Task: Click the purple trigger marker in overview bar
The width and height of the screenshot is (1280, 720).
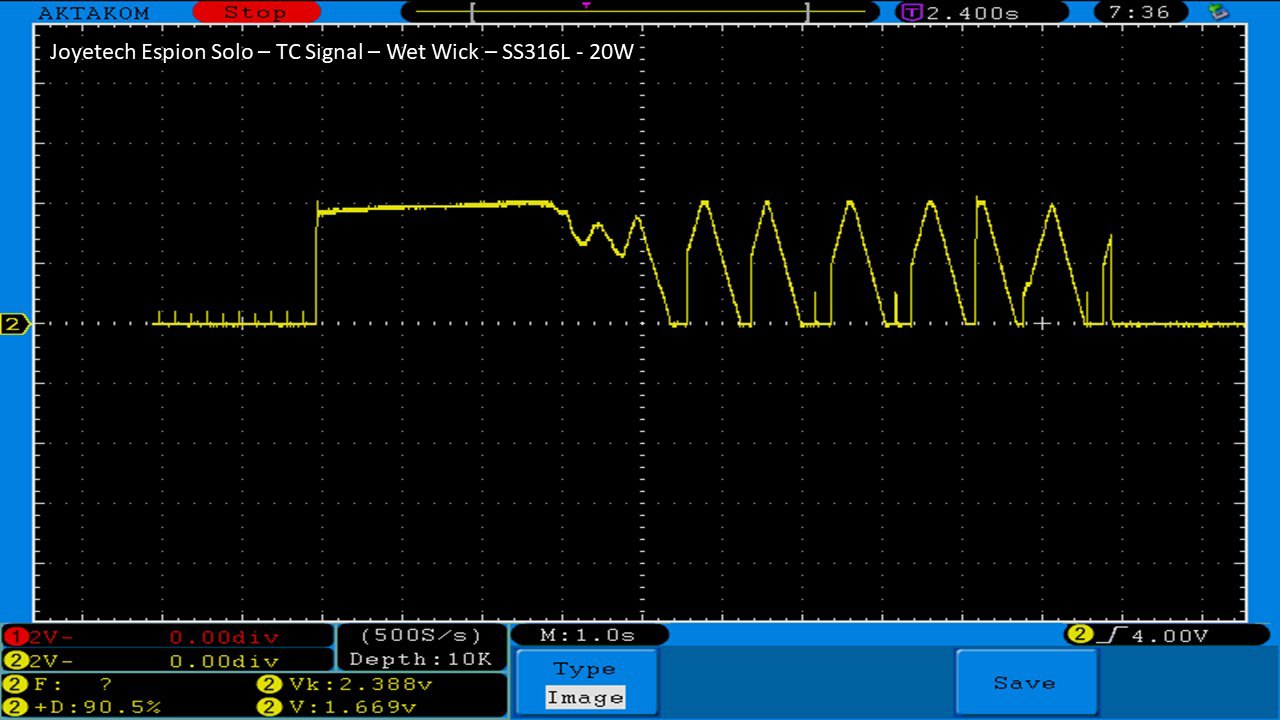Action: tap(586, 5)
